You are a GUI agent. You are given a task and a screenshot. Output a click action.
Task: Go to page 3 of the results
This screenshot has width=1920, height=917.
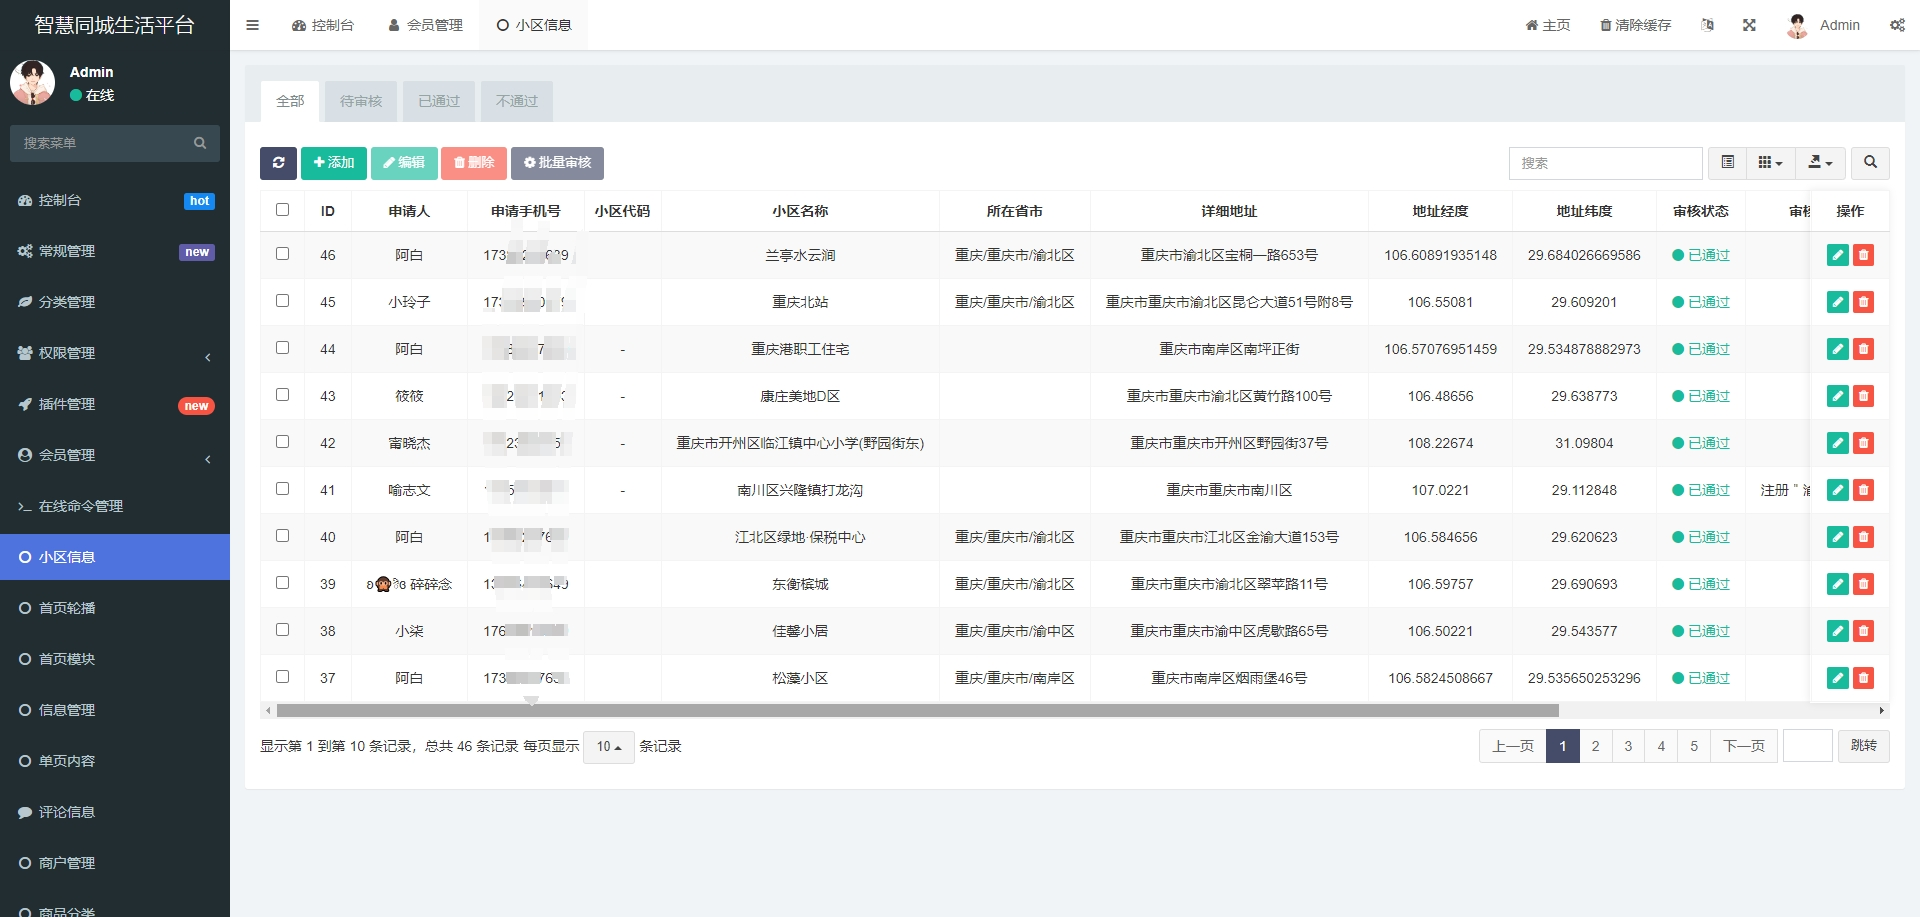(1628, 746)
